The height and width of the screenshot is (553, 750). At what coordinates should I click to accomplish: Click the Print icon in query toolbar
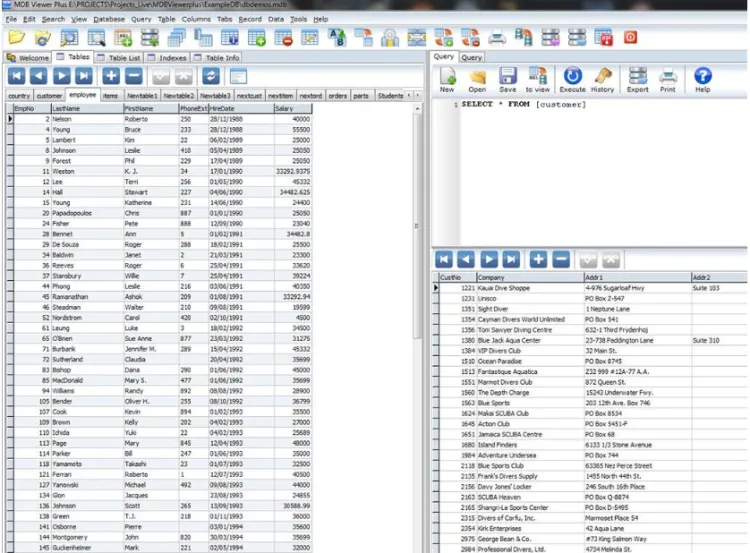[x=667, y=78]
